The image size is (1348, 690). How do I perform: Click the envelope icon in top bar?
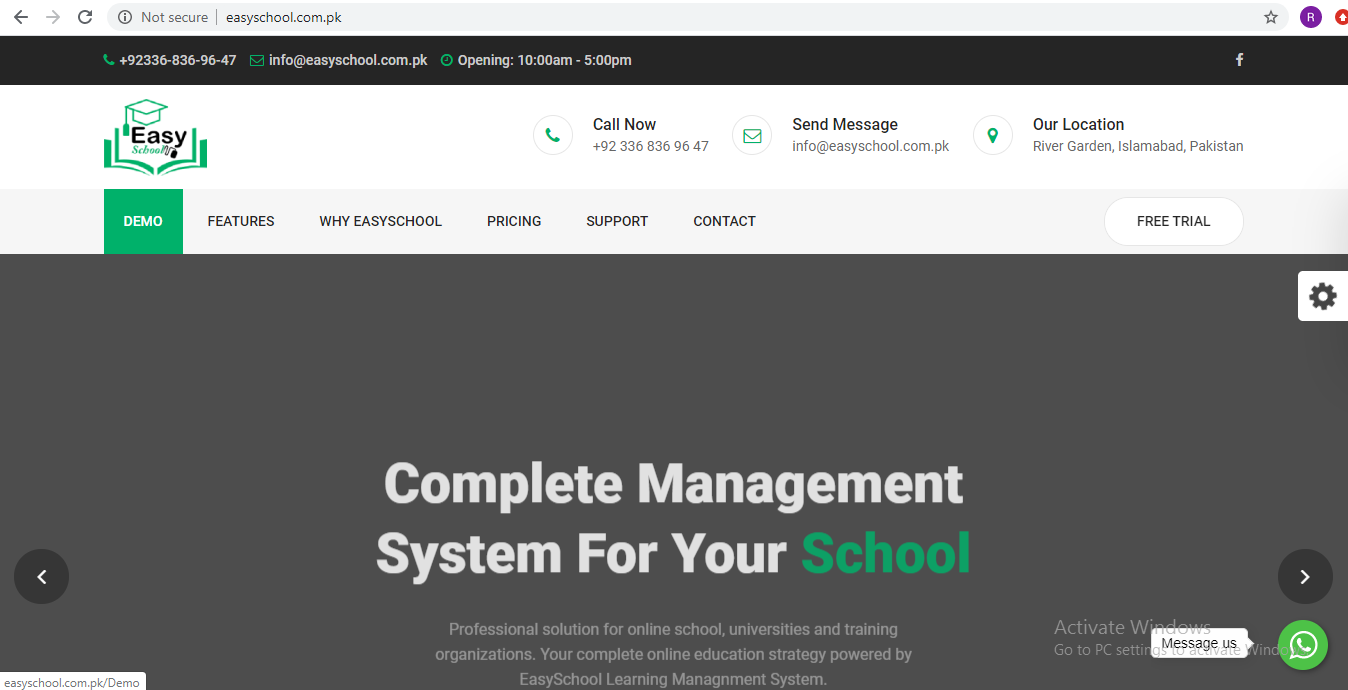pyautogui.click(x=257, y=60)
